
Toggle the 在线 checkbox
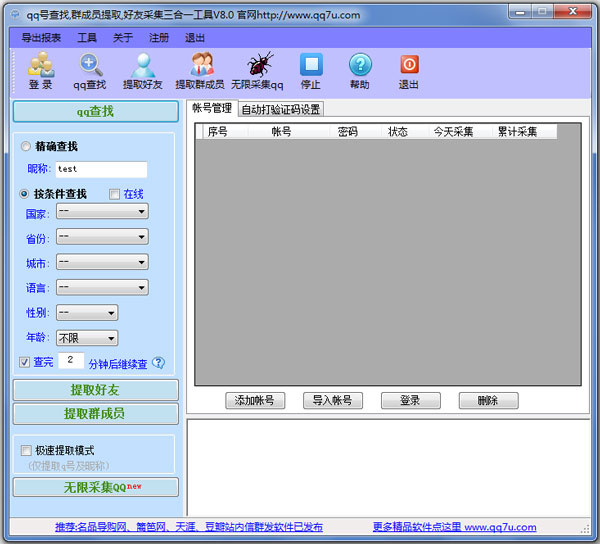(114, 194)
